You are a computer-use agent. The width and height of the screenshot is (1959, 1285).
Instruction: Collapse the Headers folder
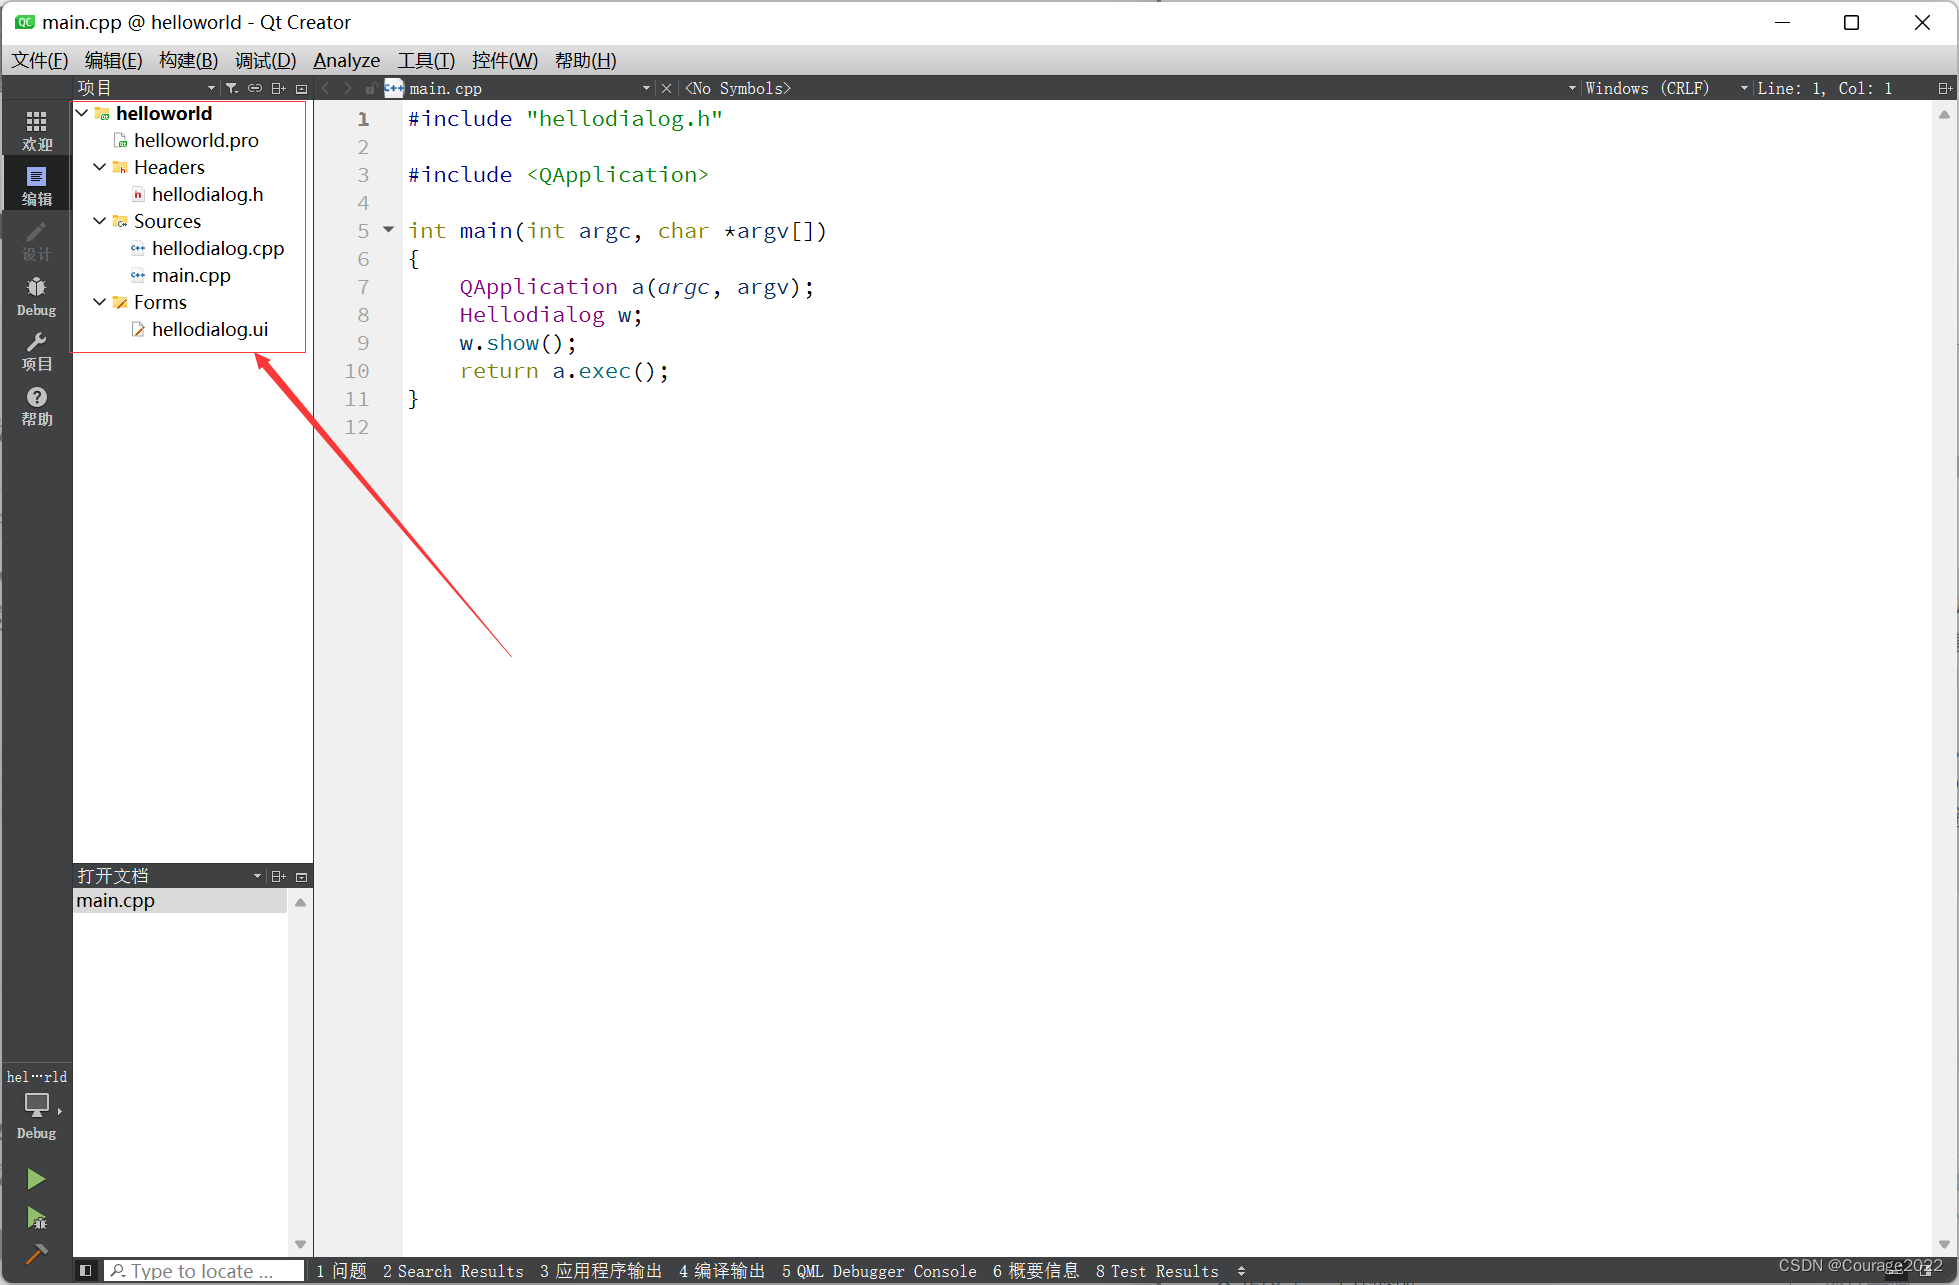99,167
